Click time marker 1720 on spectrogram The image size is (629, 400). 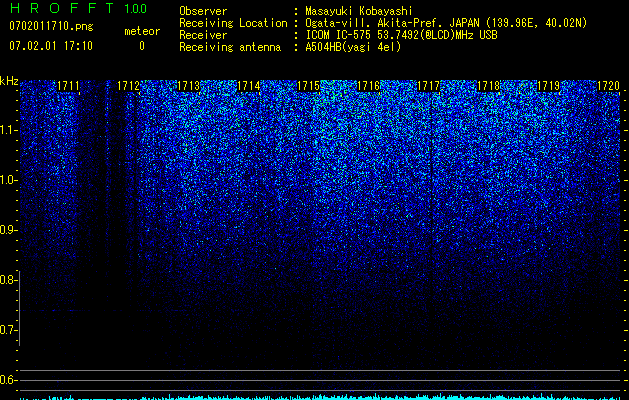pos(609,86)
